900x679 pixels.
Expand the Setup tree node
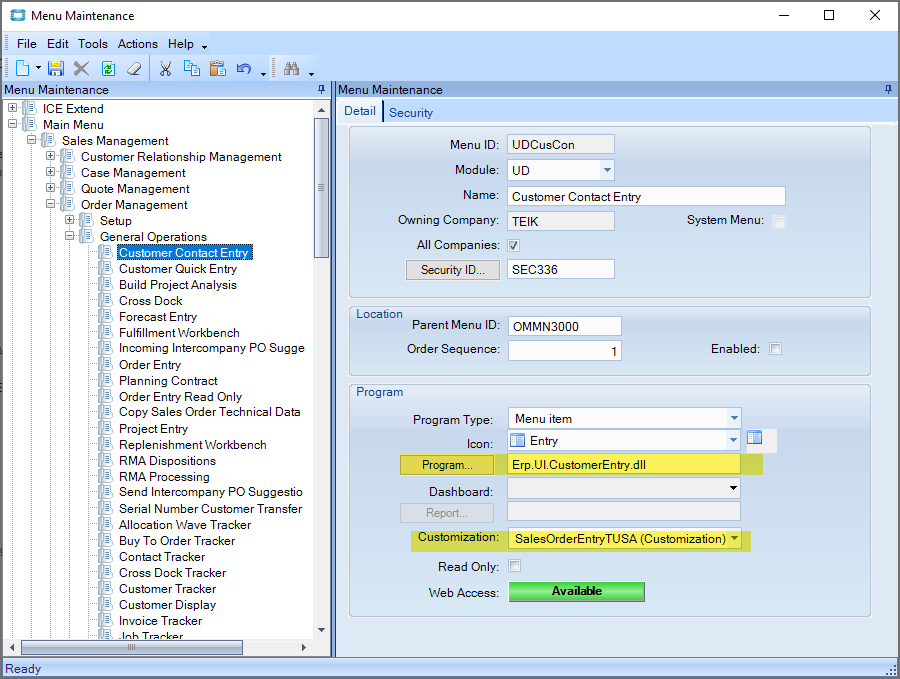(69, 220)
